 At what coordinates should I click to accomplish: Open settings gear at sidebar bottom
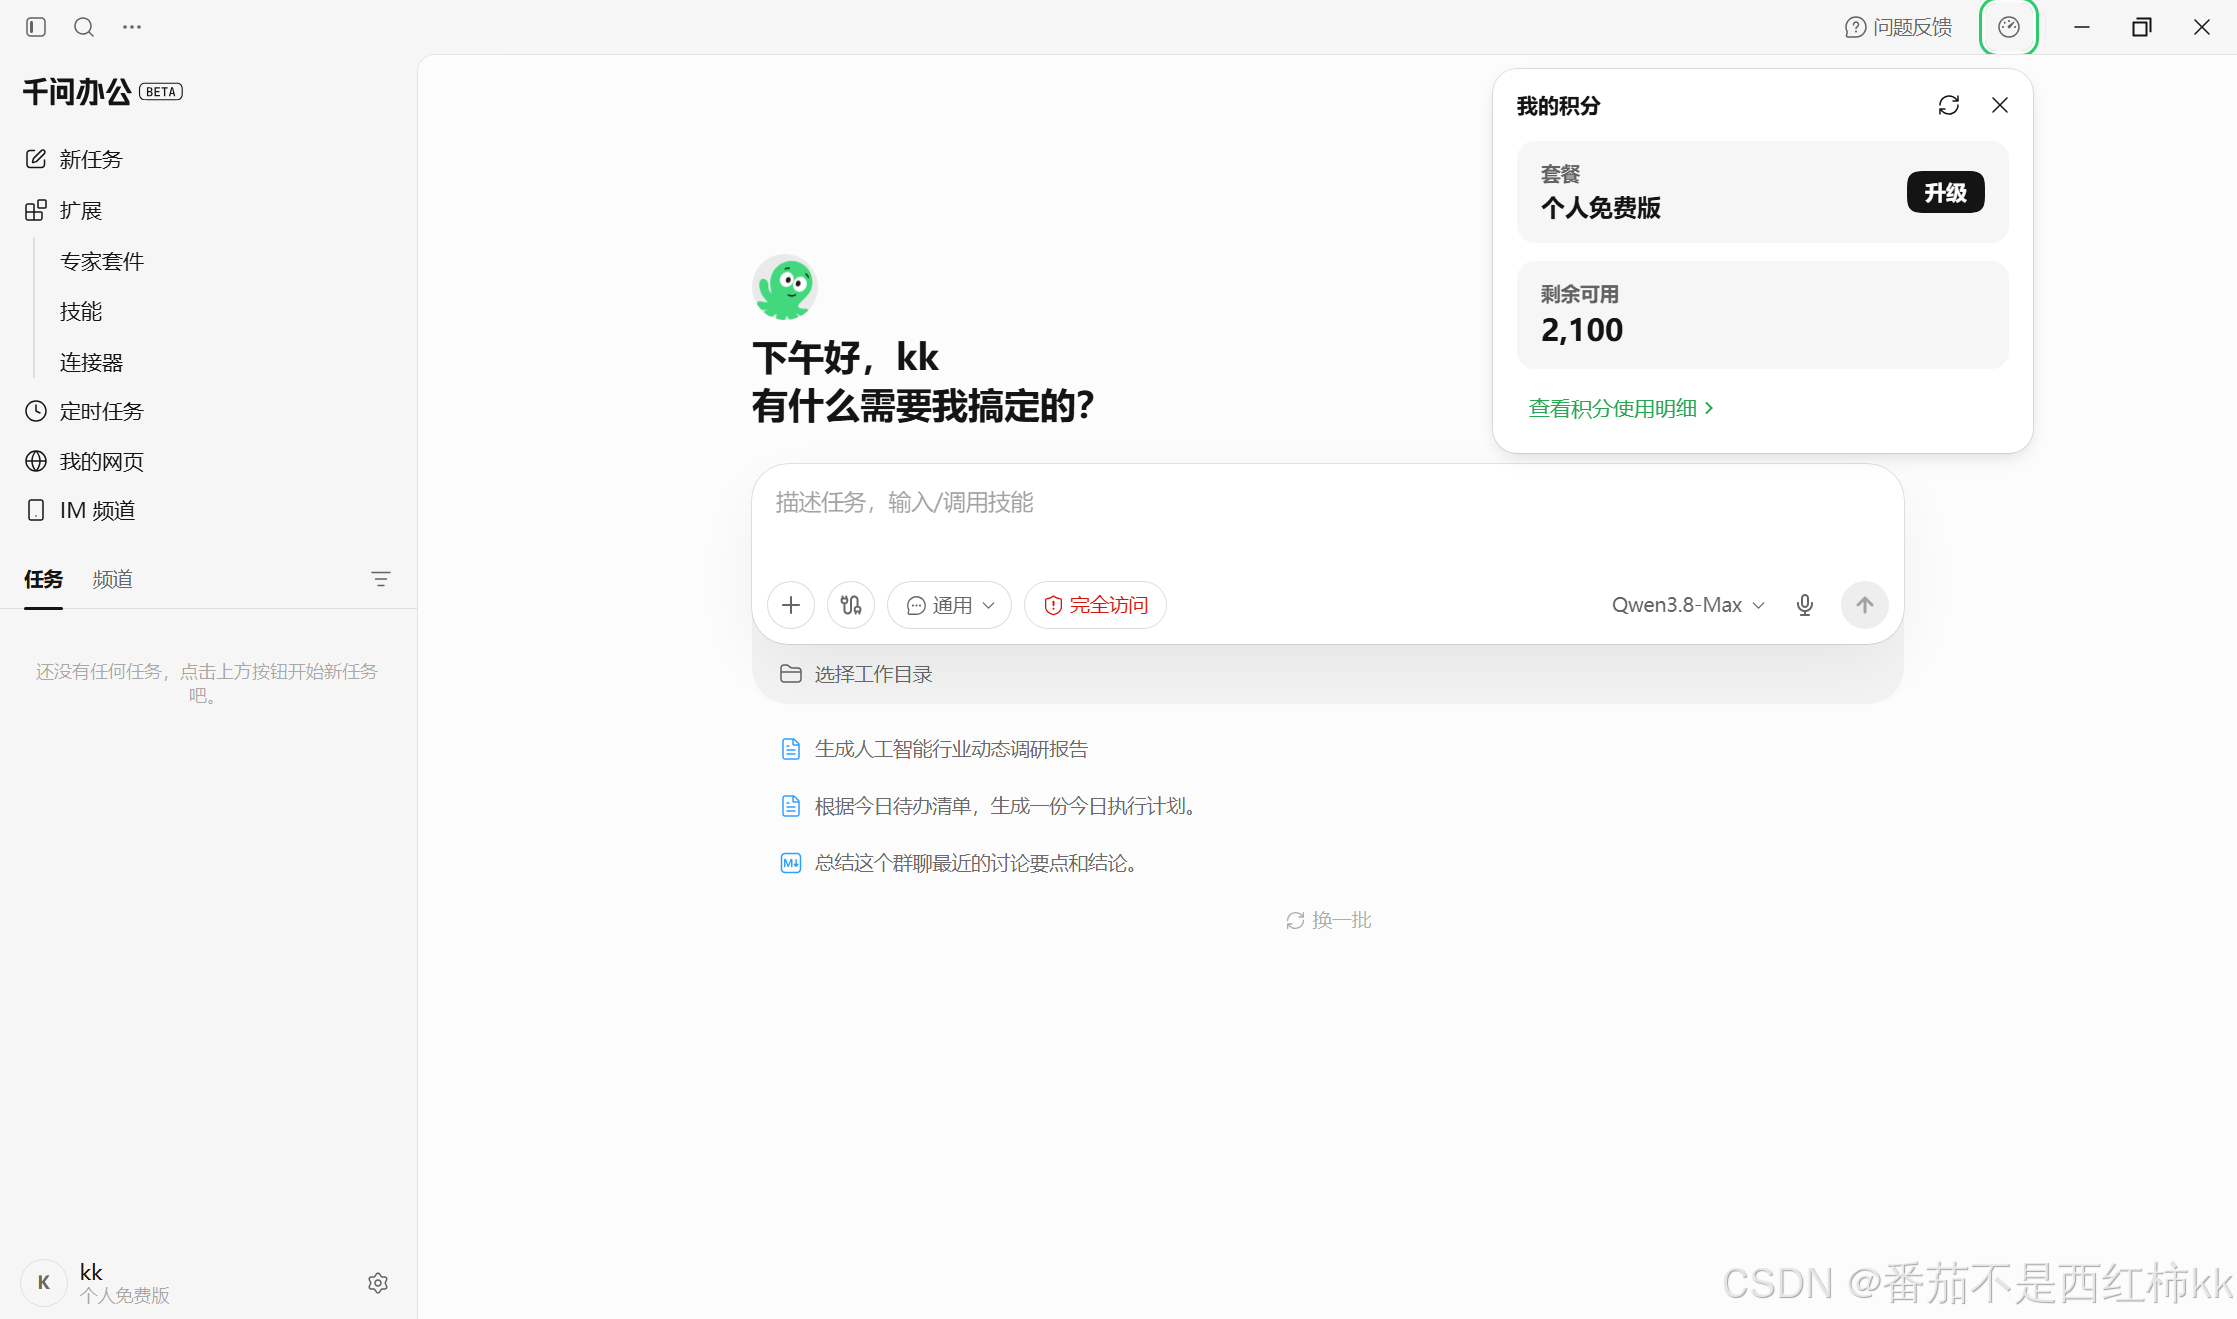378,1283
